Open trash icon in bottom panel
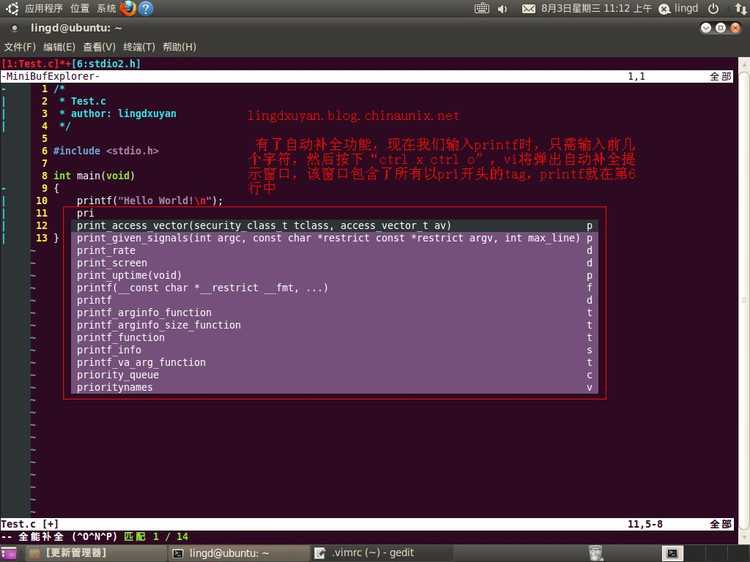Screen dimensions: 750x562 click(596, 553)
